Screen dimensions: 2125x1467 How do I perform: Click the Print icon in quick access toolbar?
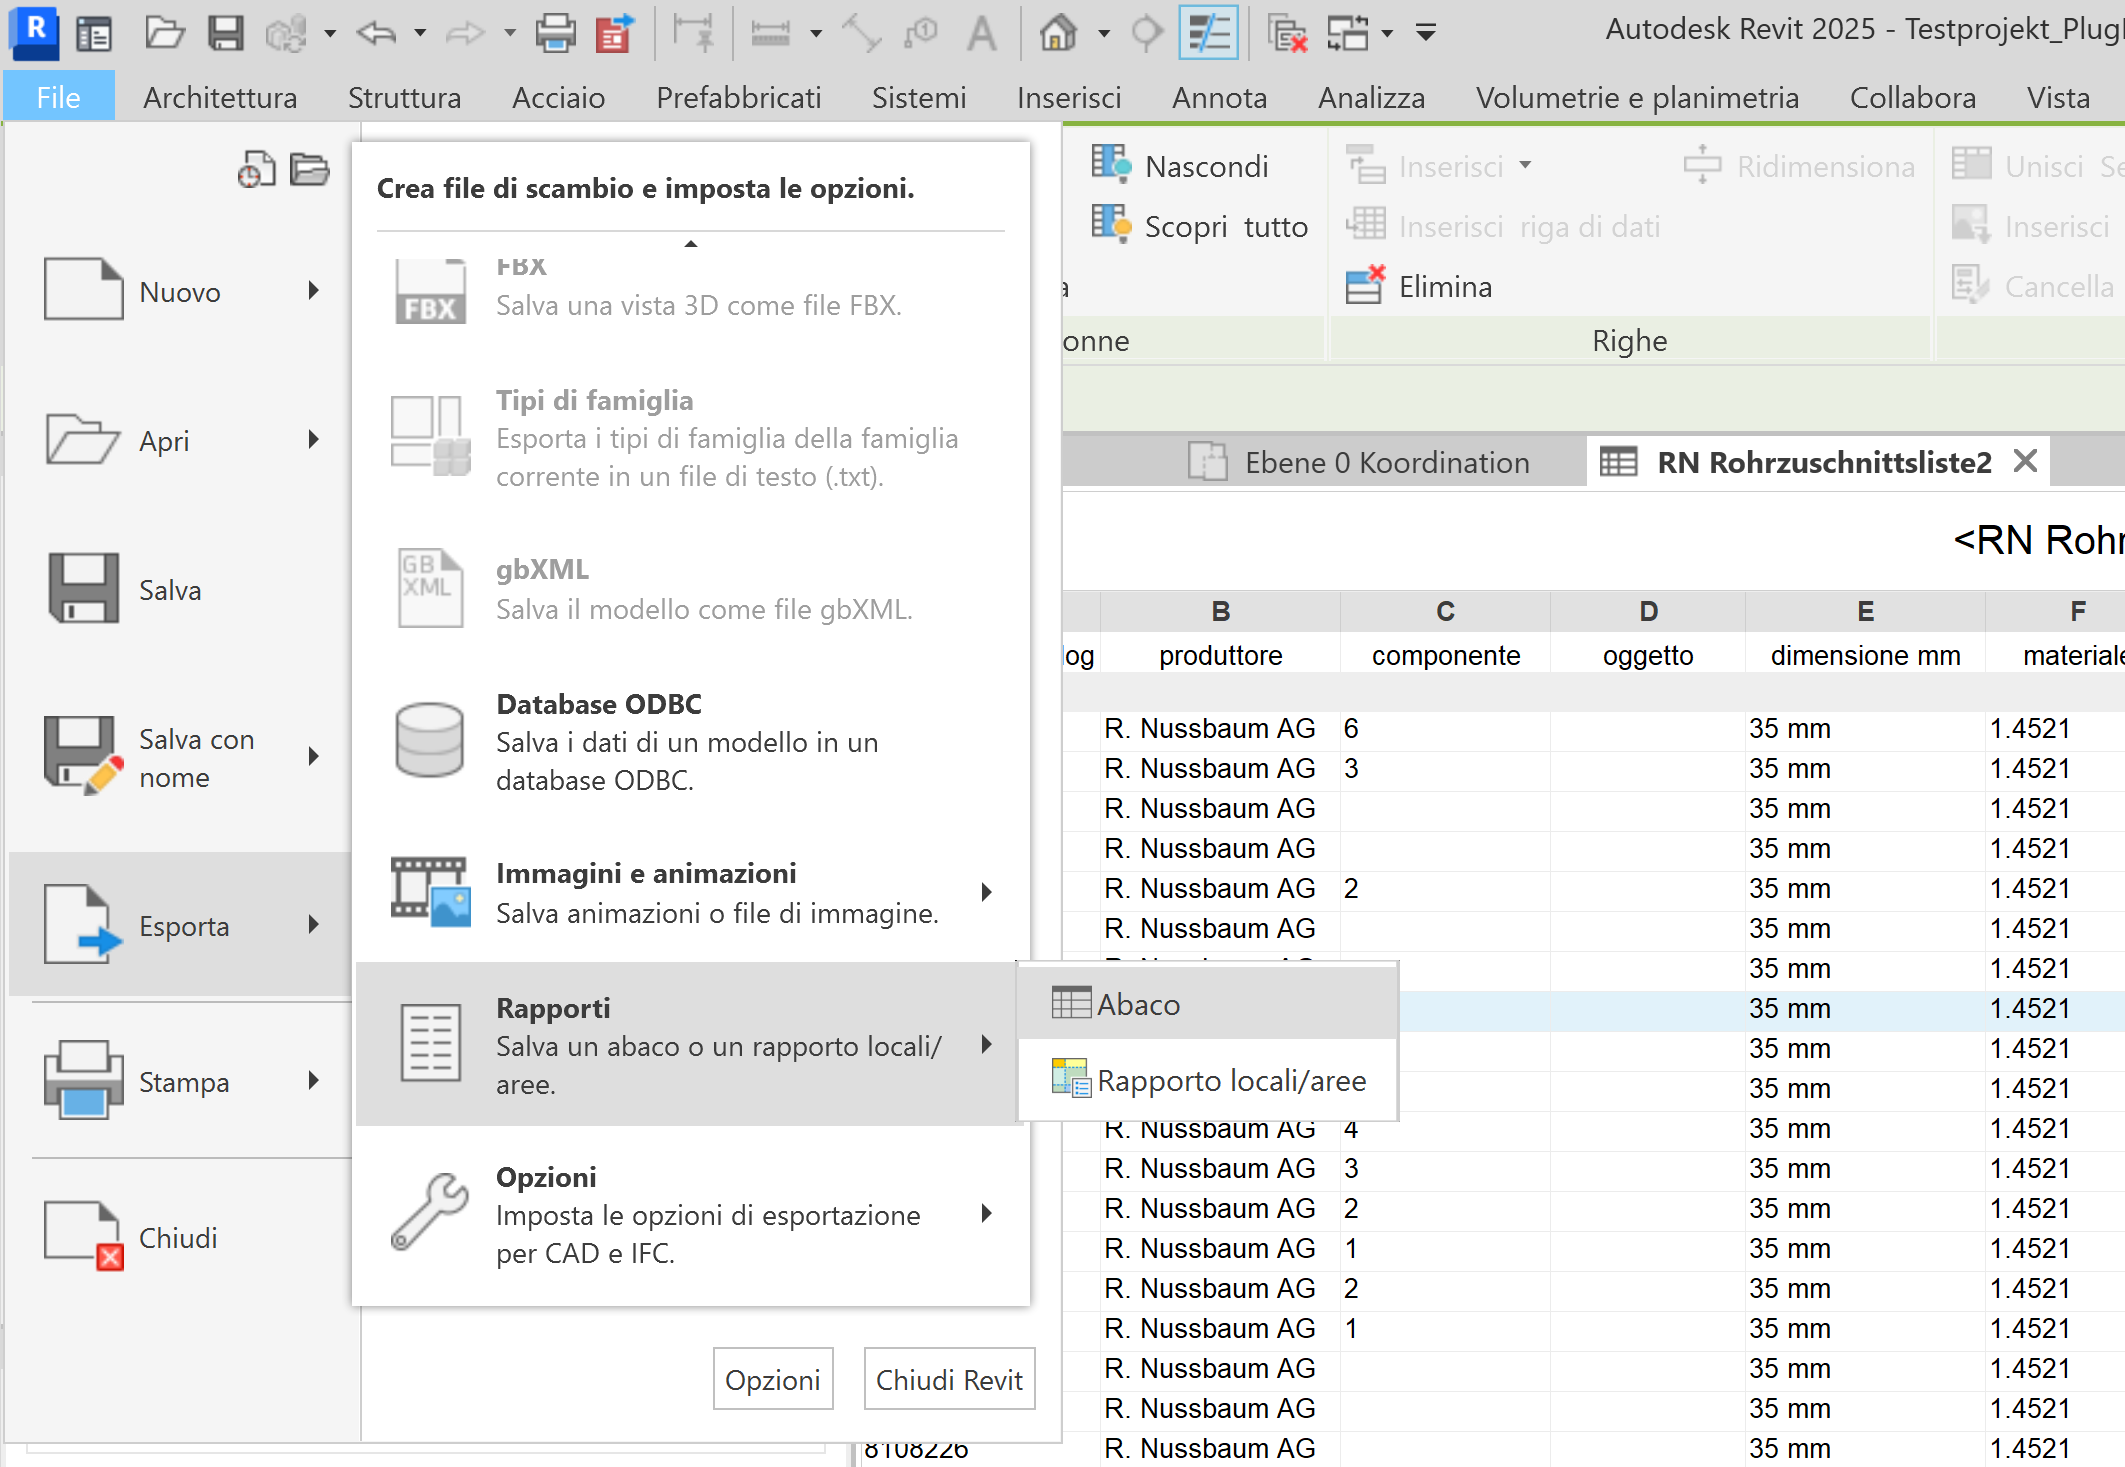coord(555,33)
